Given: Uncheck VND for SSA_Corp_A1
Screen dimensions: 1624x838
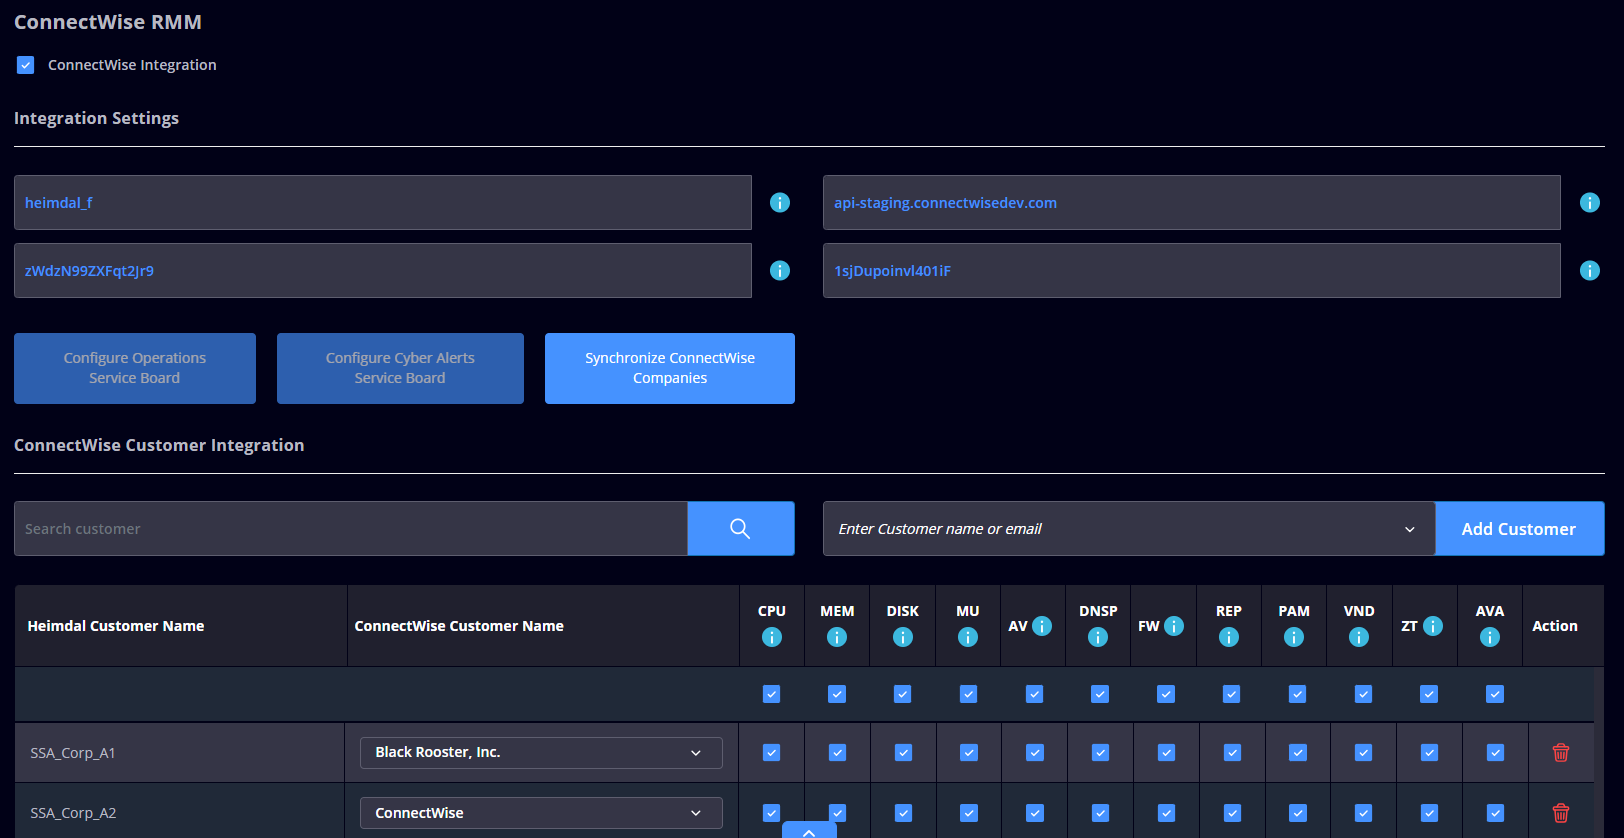Looking at the screenshot, I should click(x=1363, y=753).
